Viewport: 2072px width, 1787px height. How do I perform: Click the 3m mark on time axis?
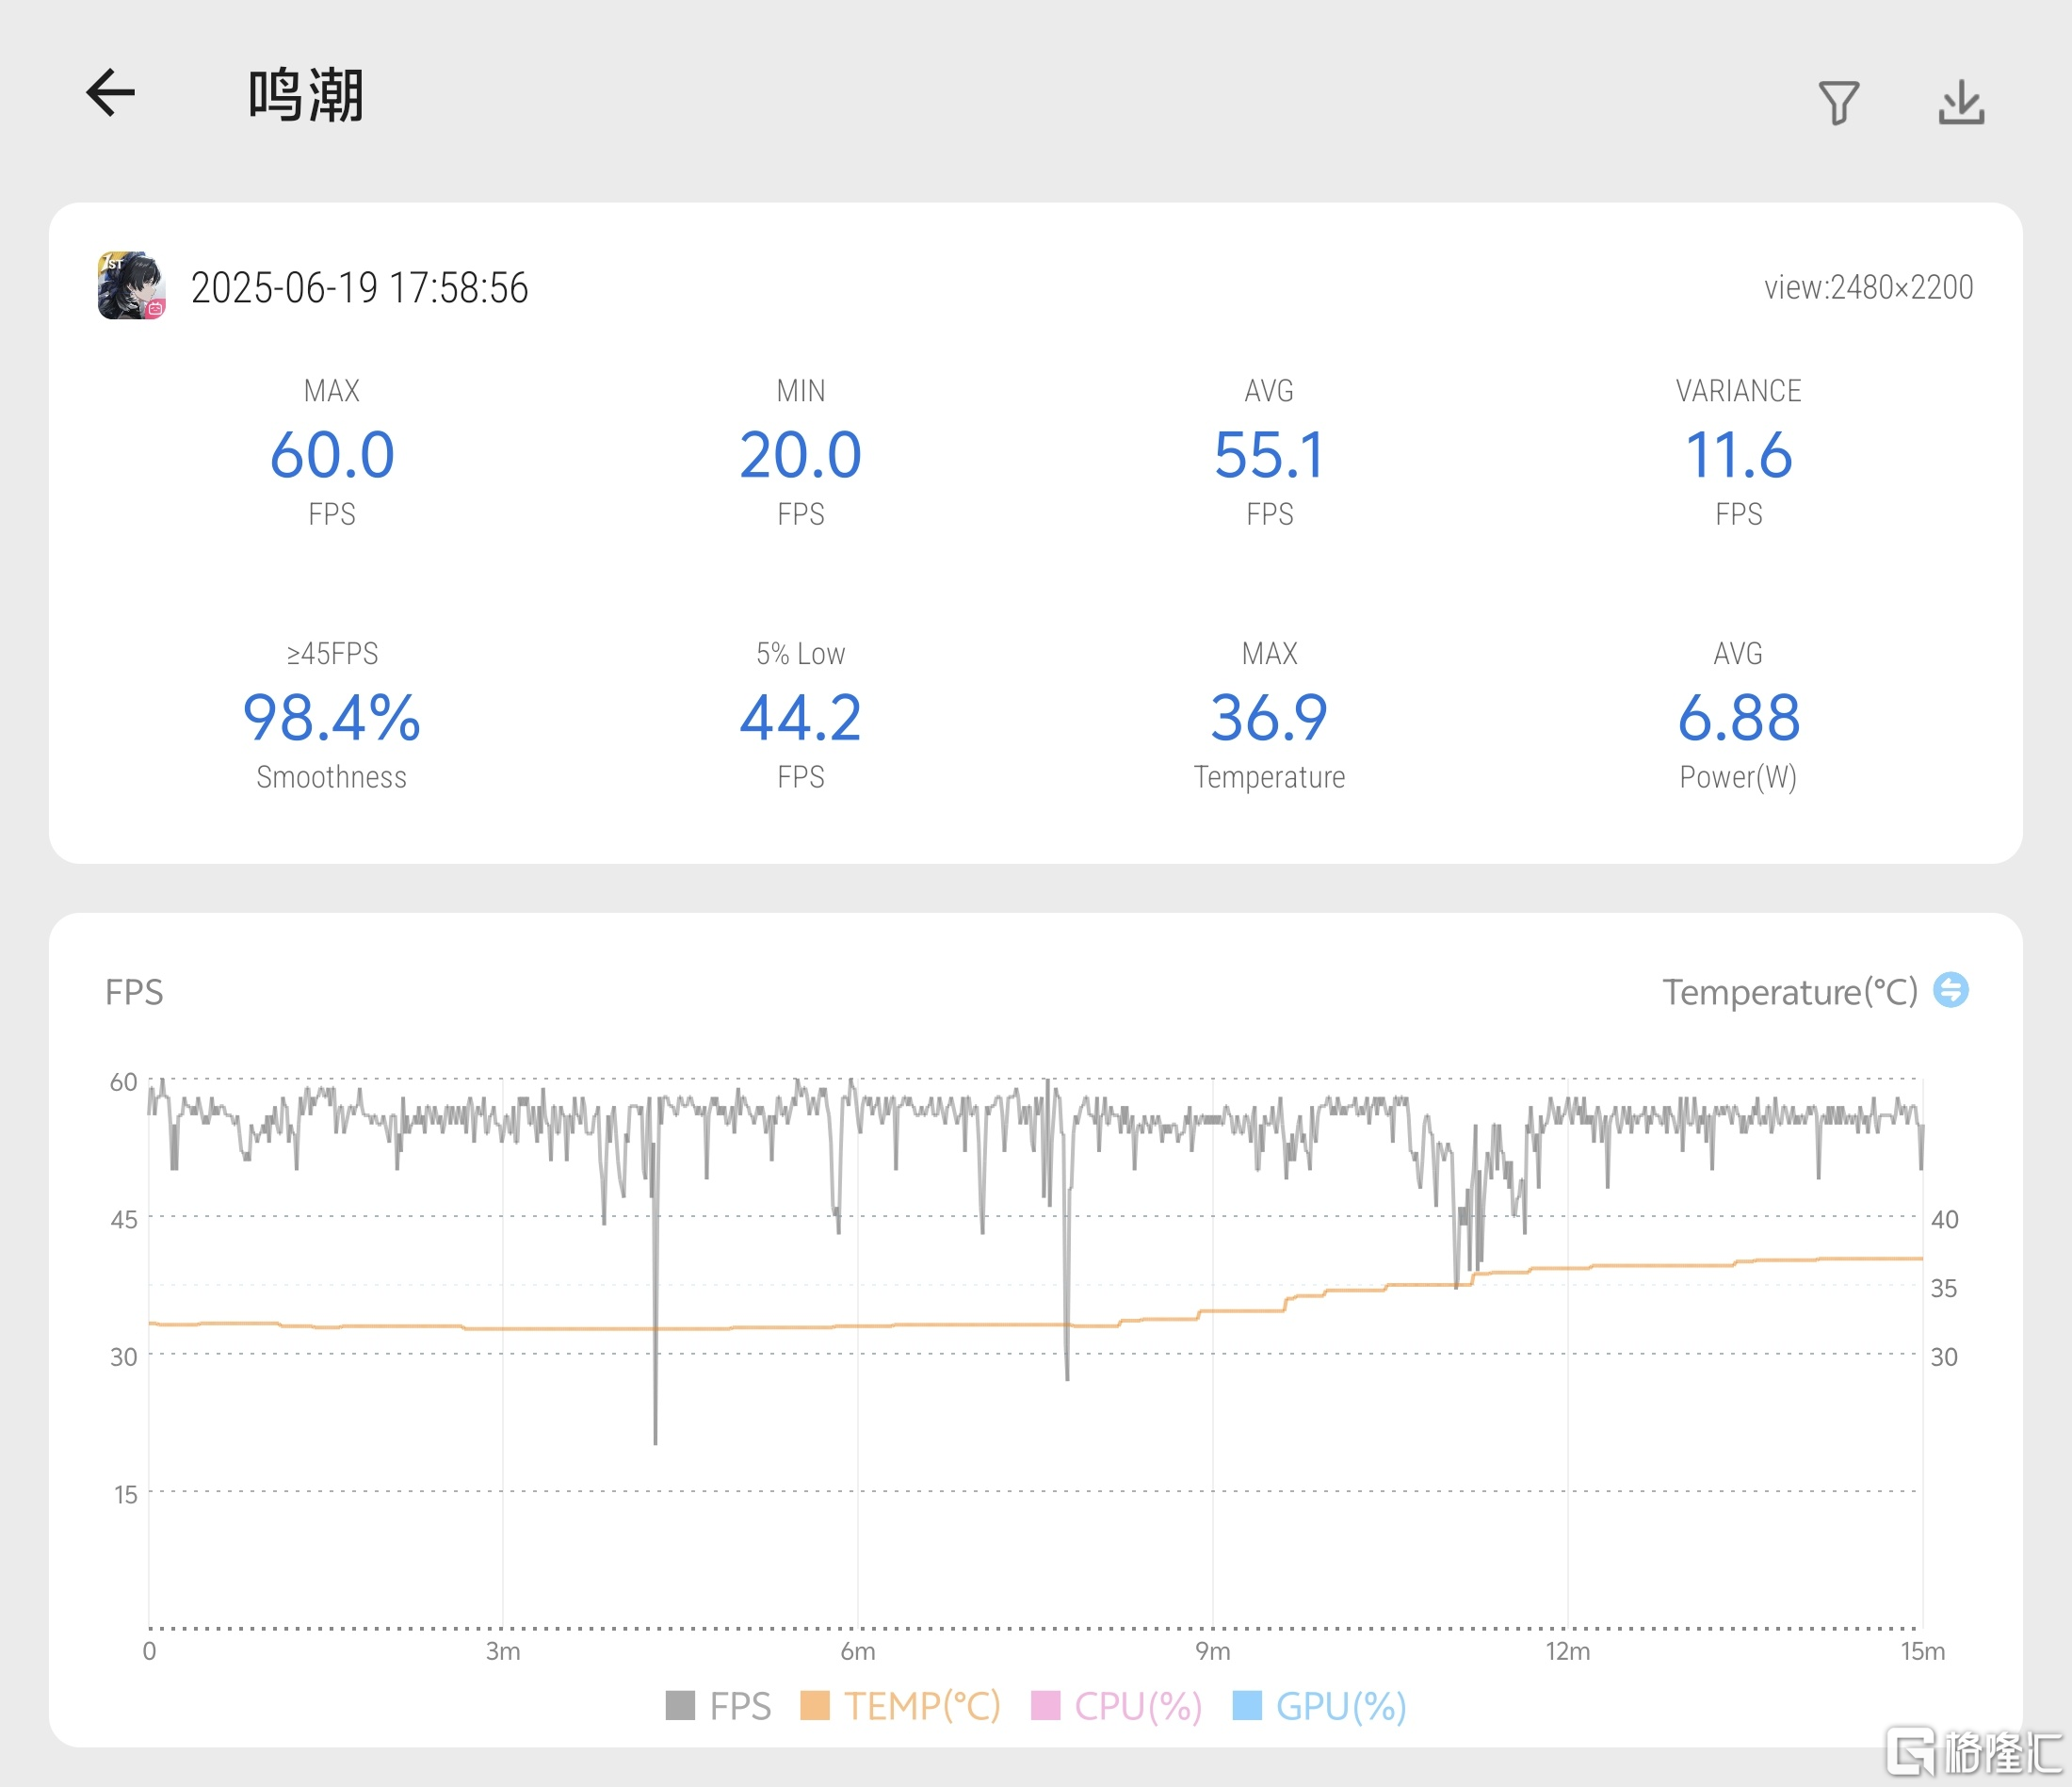[503, 1651]
